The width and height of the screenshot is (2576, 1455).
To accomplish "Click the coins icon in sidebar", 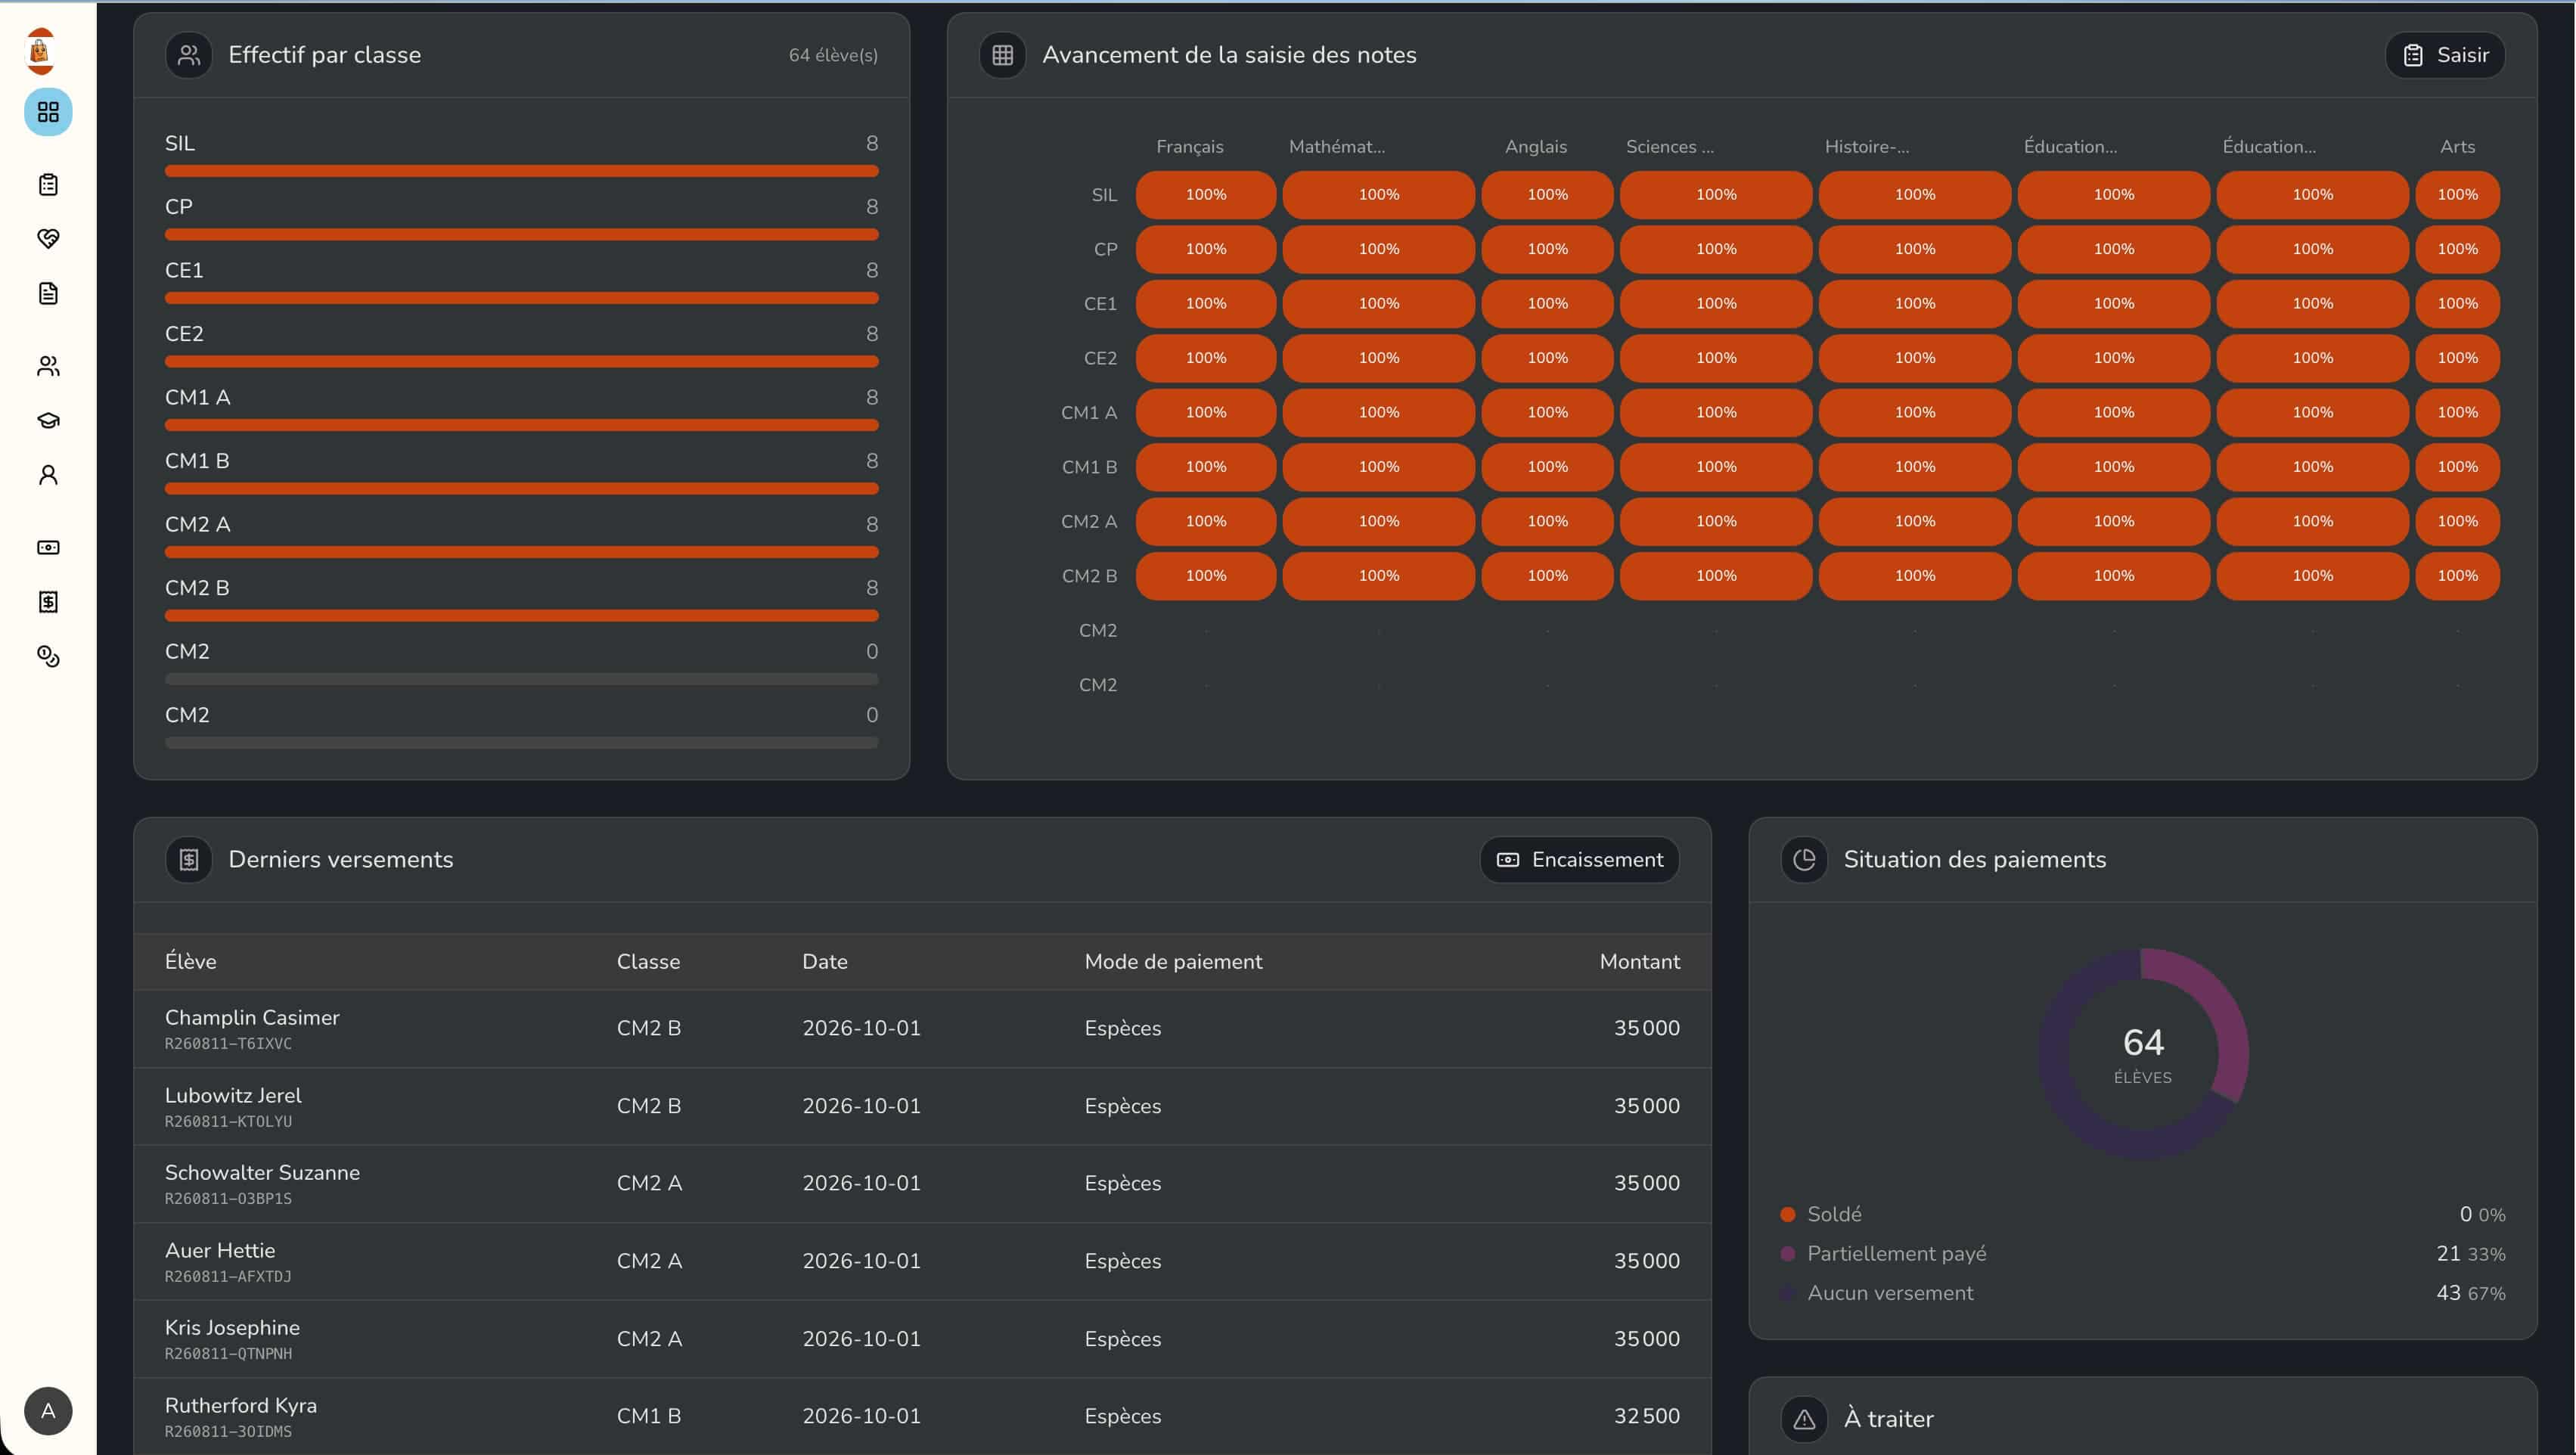I will point(48,656).
